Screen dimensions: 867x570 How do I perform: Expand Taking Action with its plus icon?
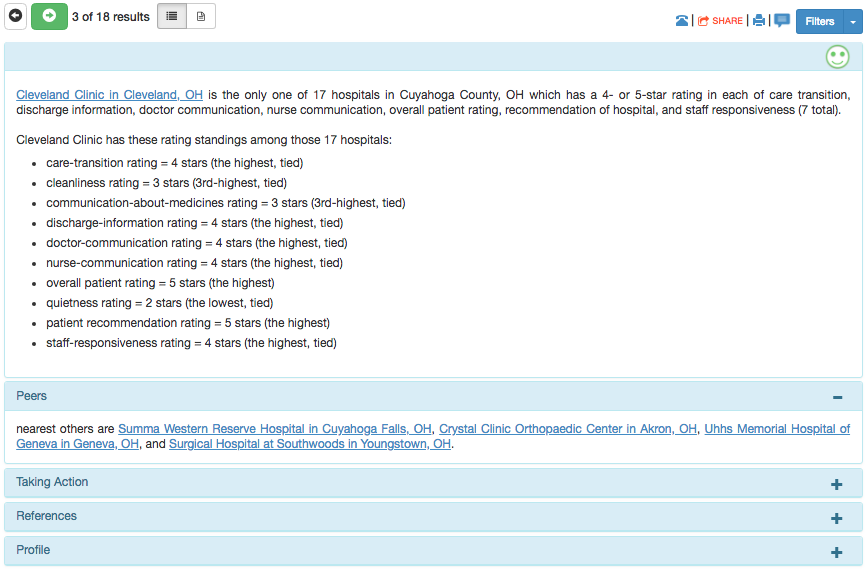coord(837,484)
